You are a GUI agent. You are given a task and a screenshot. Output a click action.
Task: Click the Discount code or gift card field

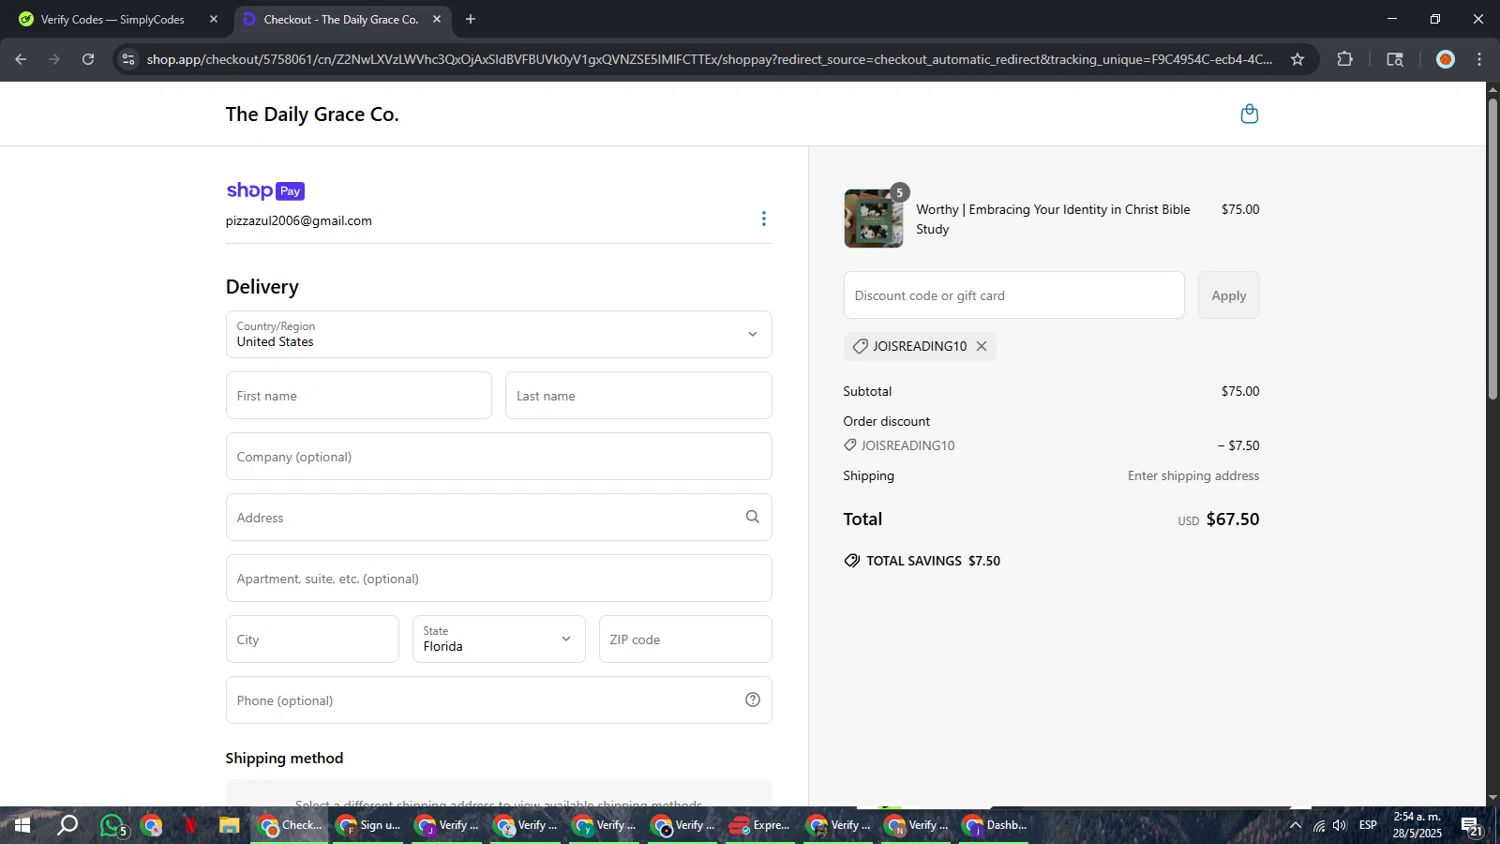pyautogui.click(x=1014, y=295)
